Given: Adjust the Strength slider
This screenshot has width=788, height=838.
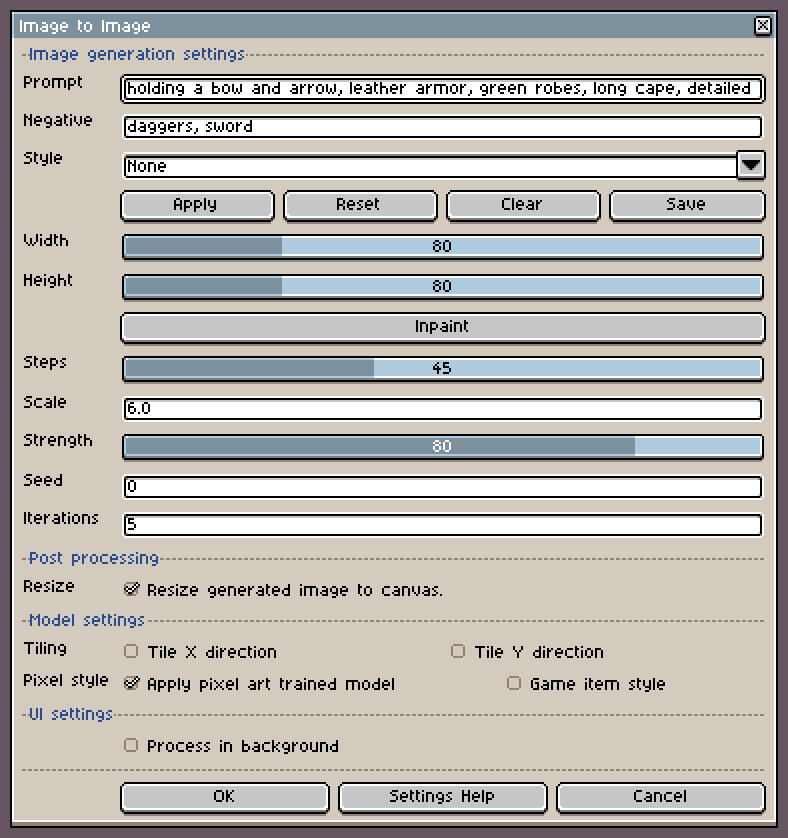Looking at the screenshot, I should 442,446.
